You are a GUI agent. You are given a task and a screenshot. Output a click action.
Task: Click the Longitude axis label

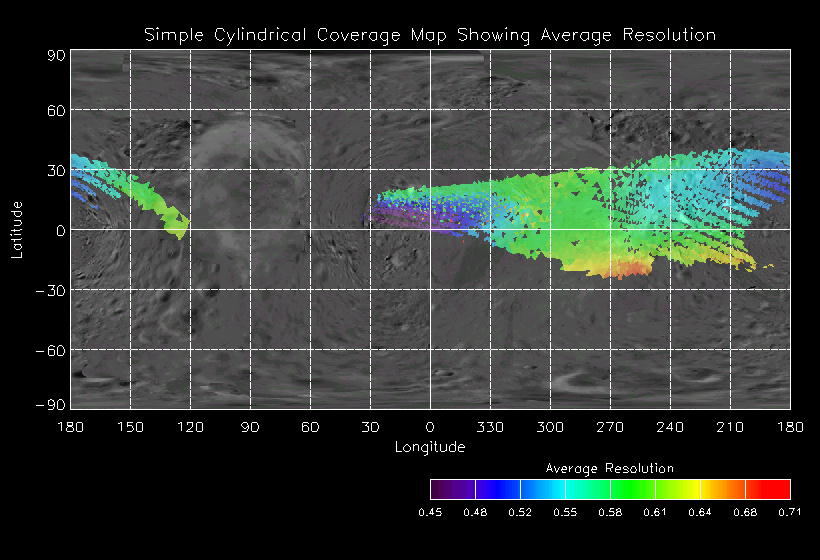(430, 447)
